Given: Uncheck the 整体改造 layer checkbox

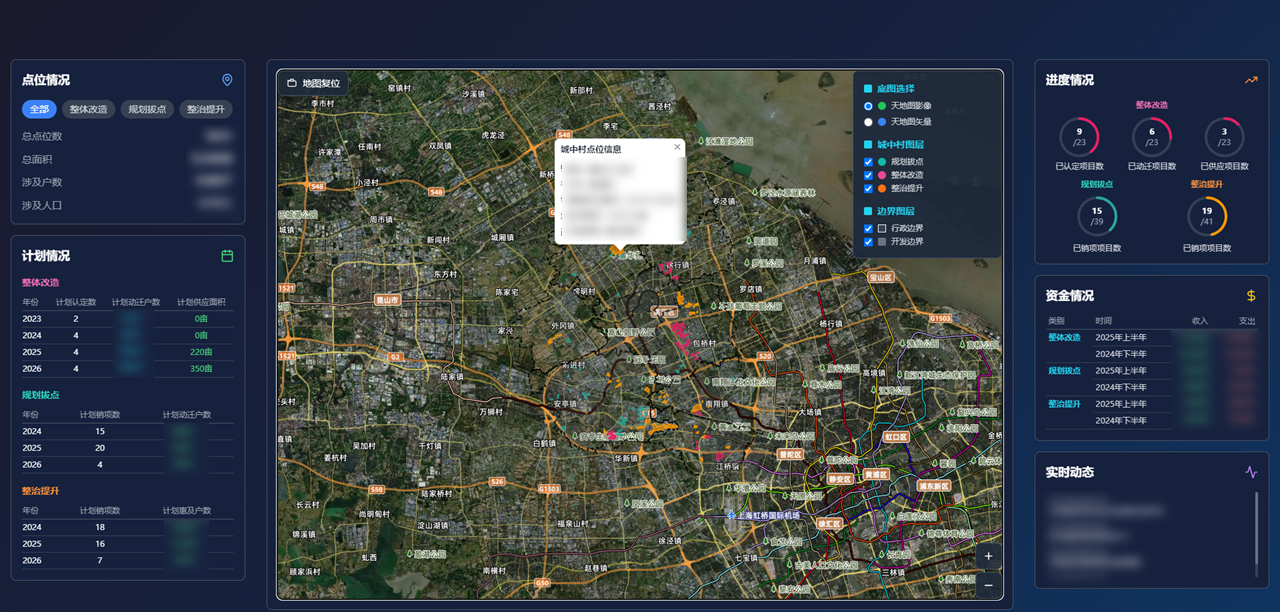Looking at the screenshot, I should pyautogui.click(x=868, y=175).
